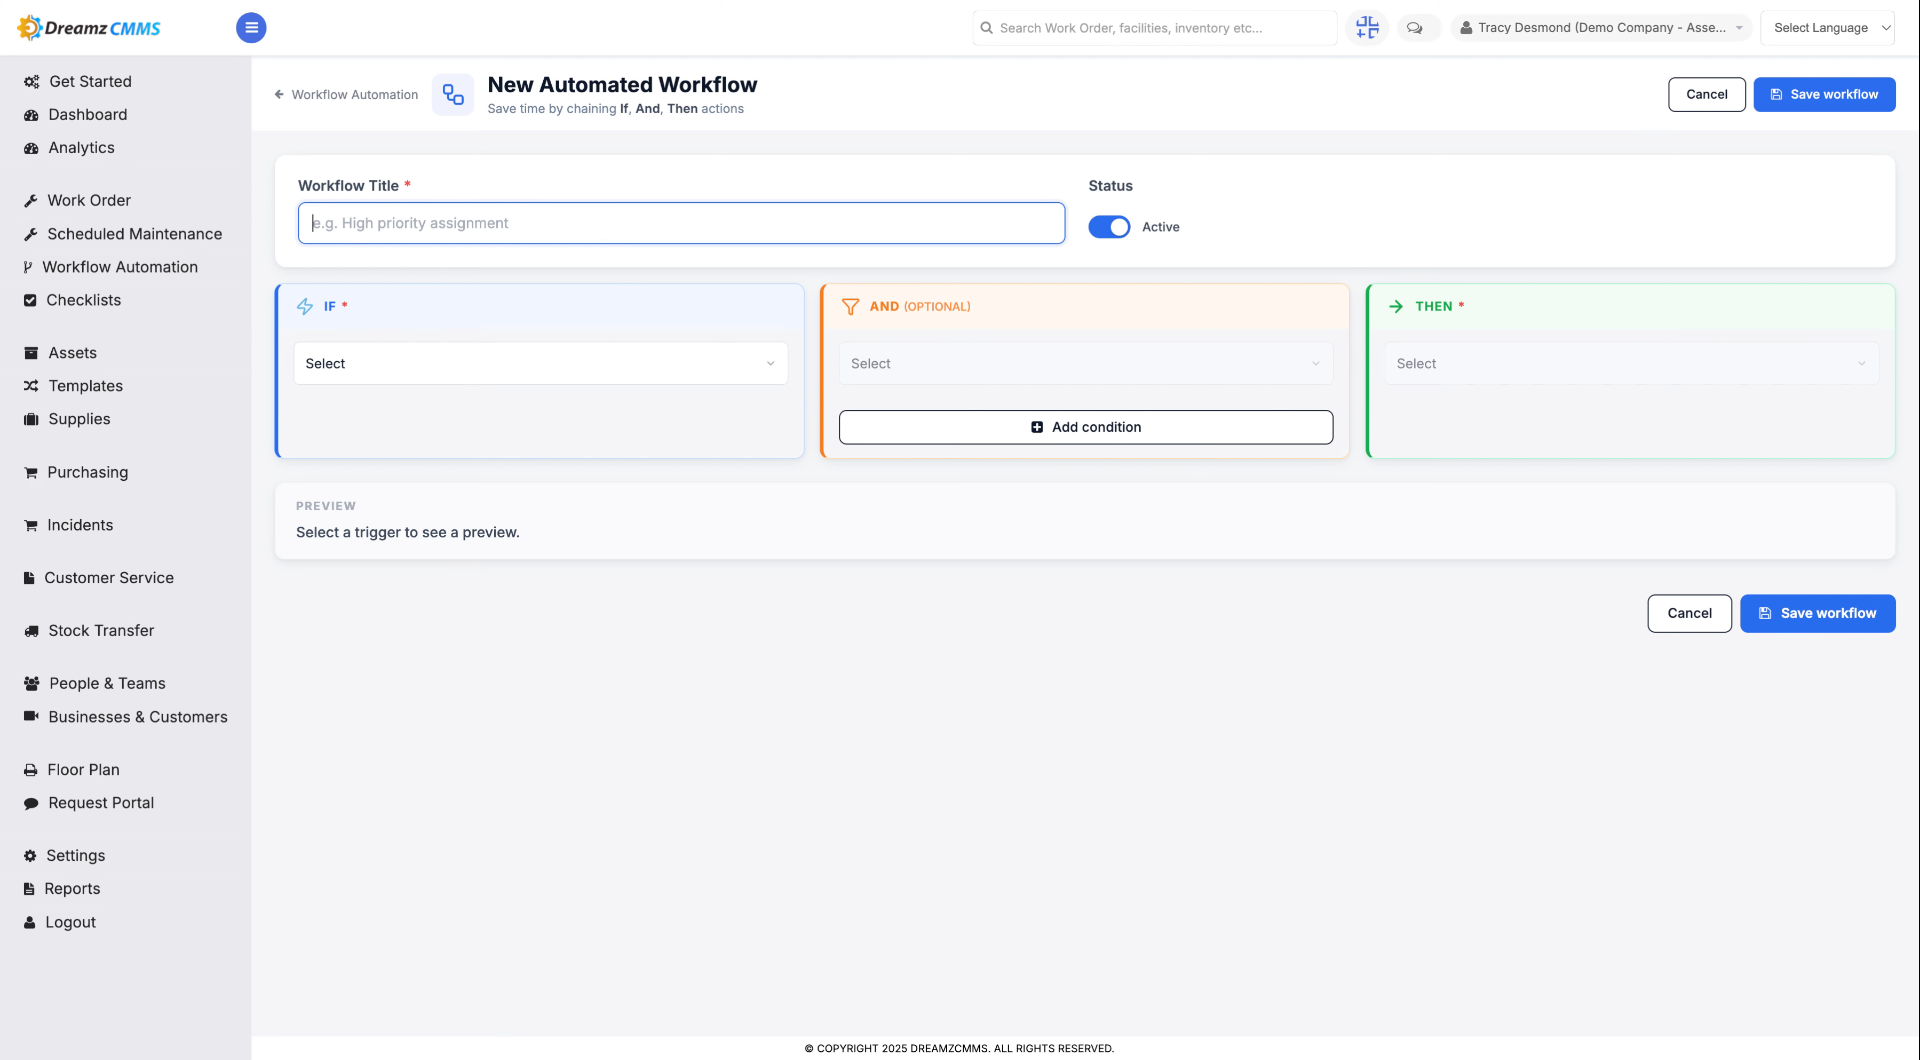Log out using the Logout link
The image size is (1920, 1060).
point(70,923)
